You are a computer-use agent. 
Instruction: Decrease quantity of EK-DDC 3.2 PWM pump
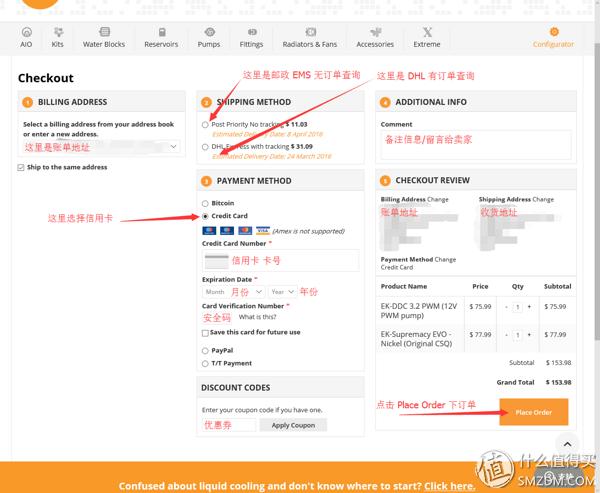click(x=507, y=307)
